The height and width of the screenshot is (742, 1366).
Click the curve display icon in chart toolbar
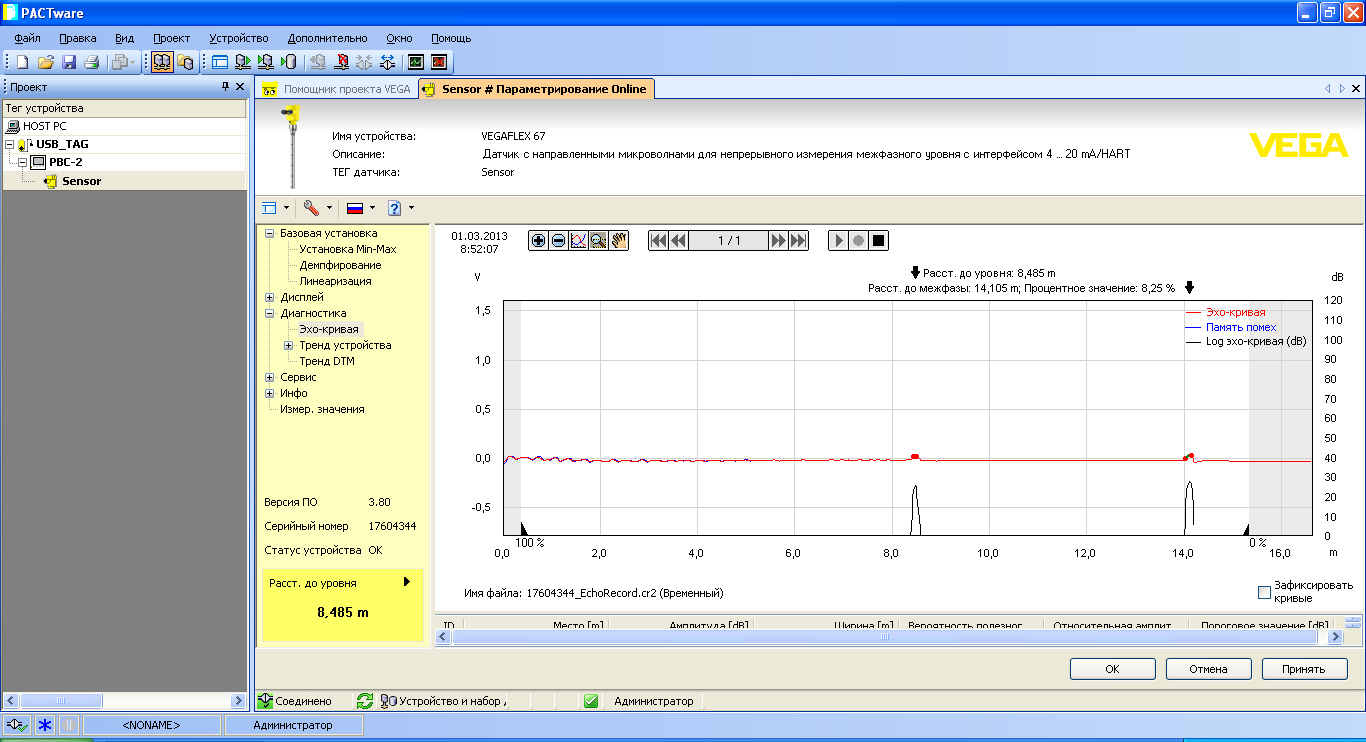pyautogui.click(x=578, y=240)
